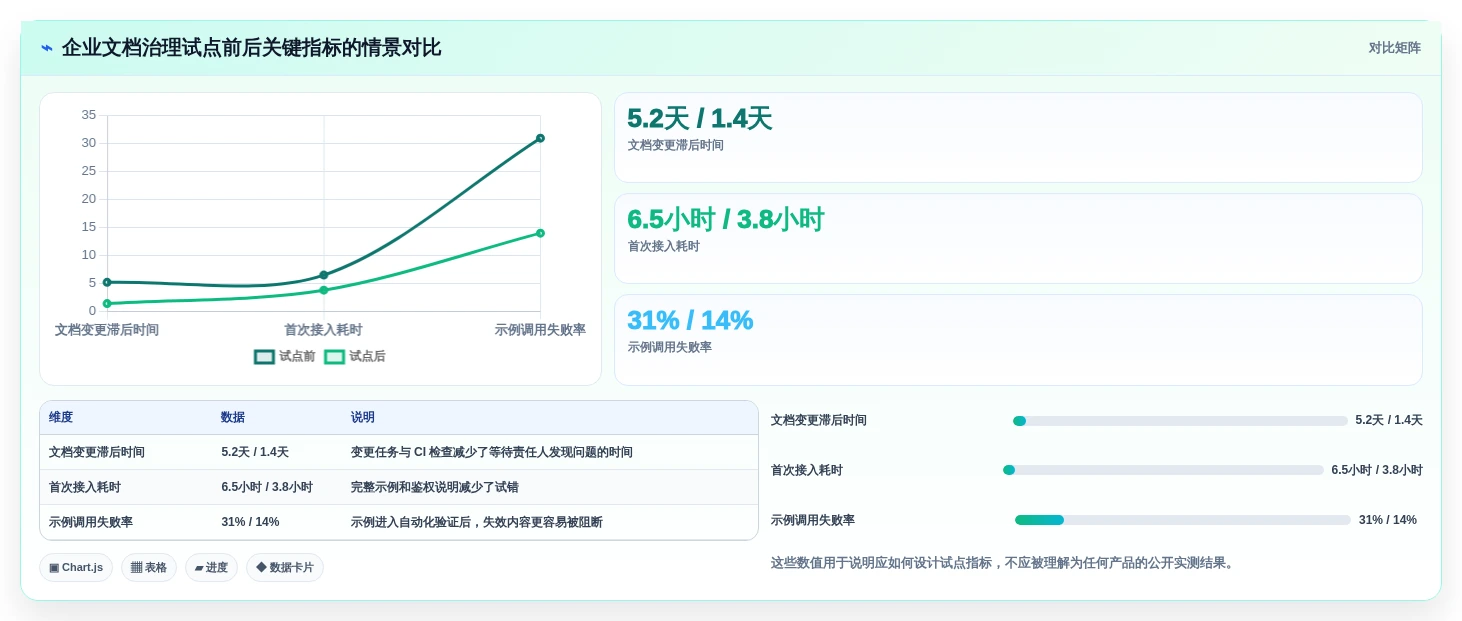Click the page title 企业文档治理试点
The height and width of the screenshot is (621, 1462).
[x=251, y=48]
